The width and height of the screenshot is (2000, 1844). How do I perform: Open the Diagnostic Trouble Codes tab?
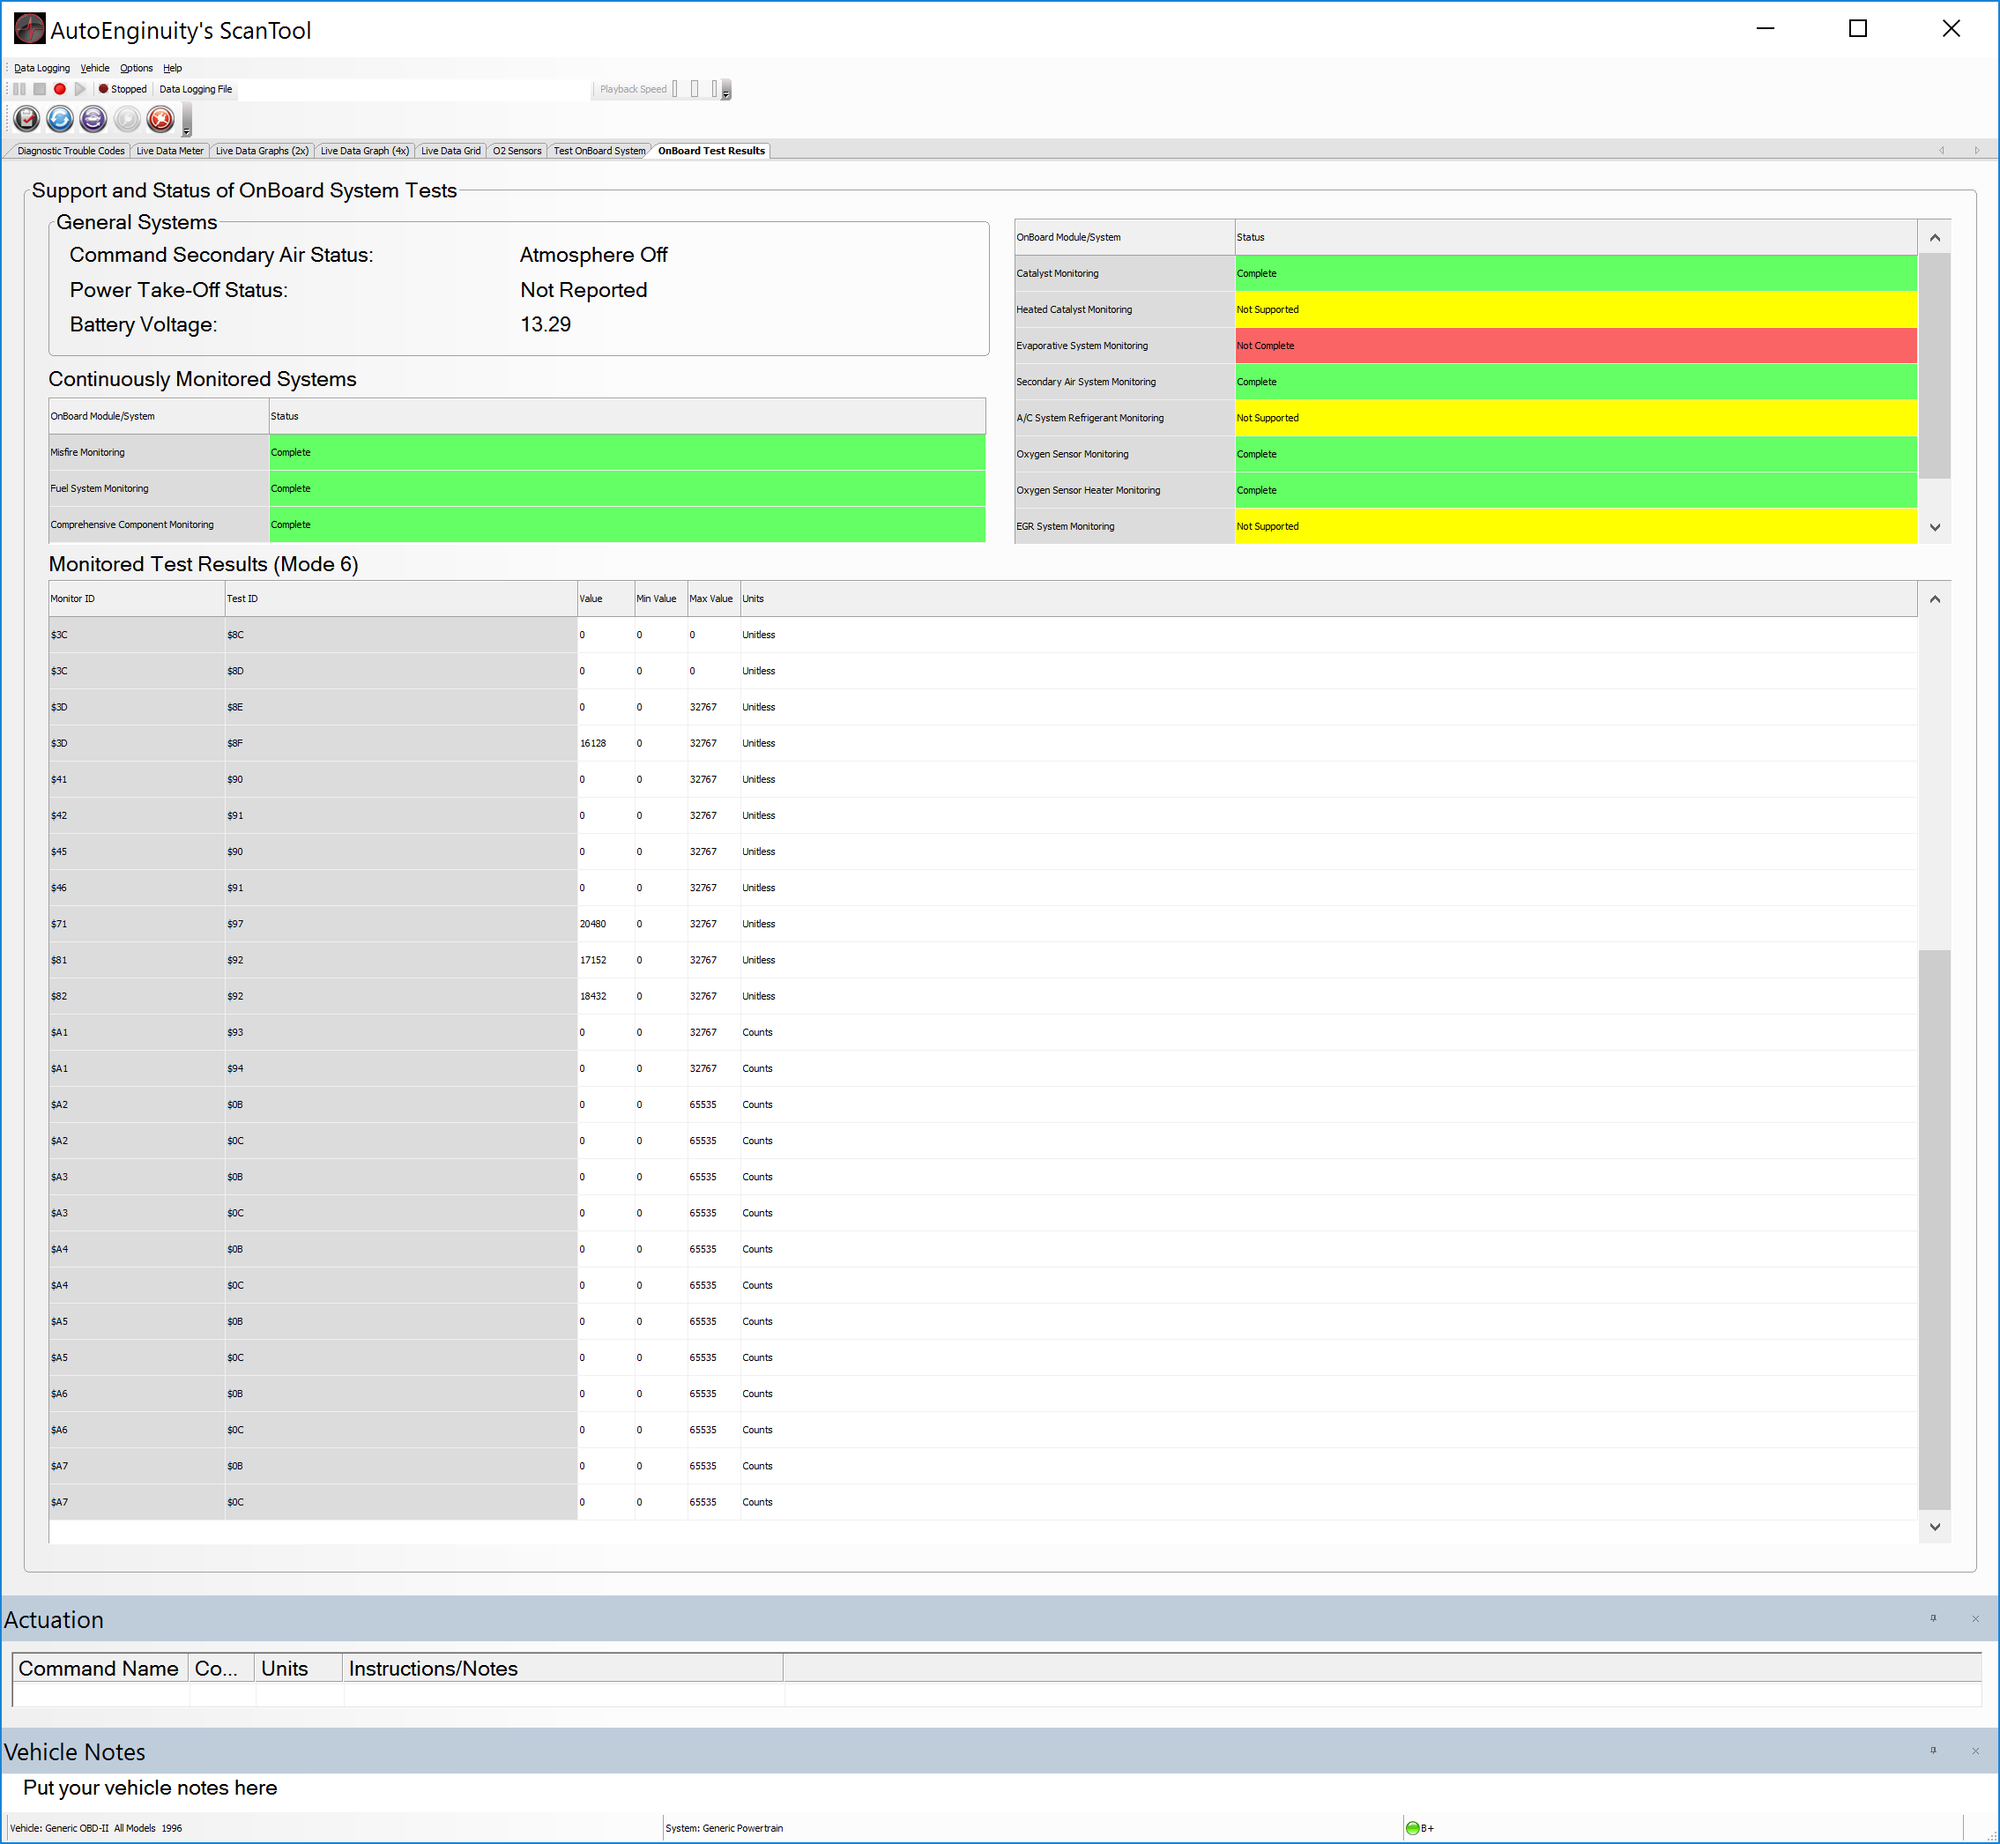tap(70, 151)
